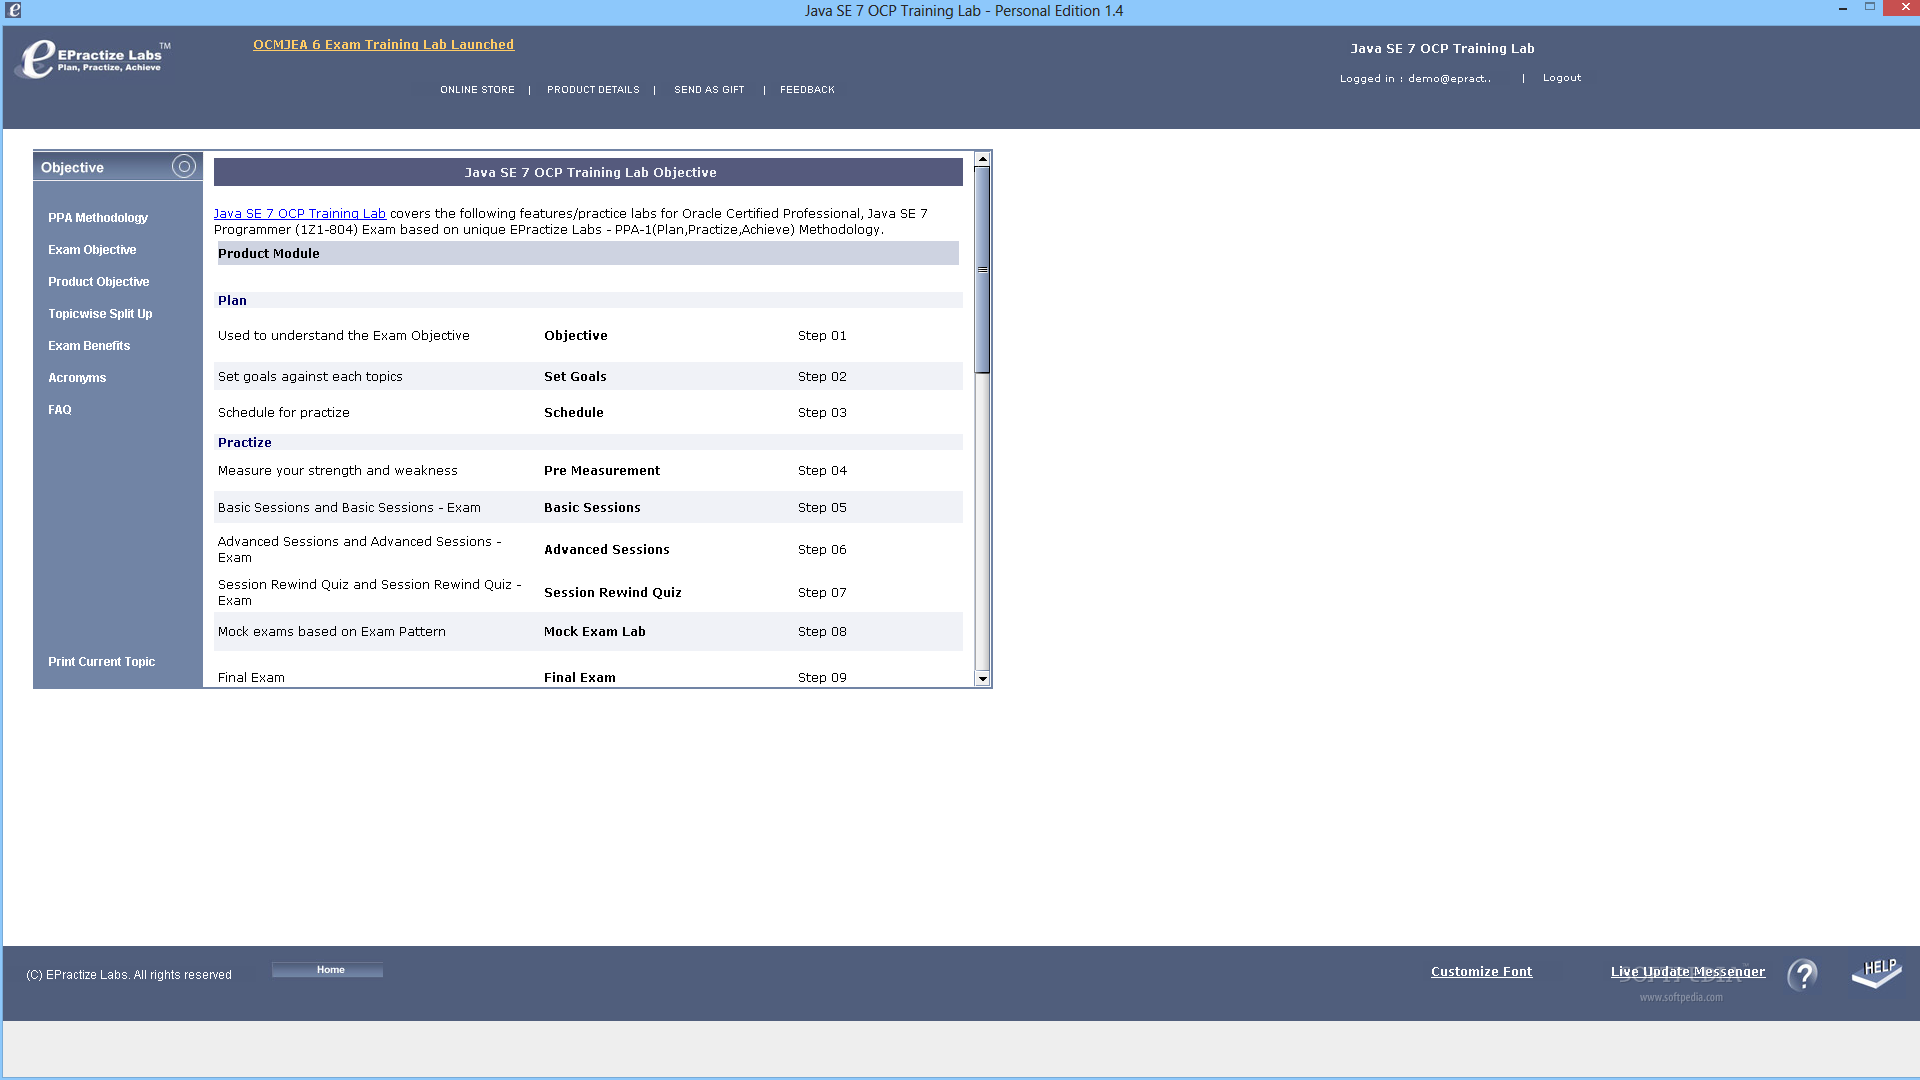This screenshot has width=1920, height=1080.
Task: Open the ONLINE STORE menu item
Action: pos(477,90)
